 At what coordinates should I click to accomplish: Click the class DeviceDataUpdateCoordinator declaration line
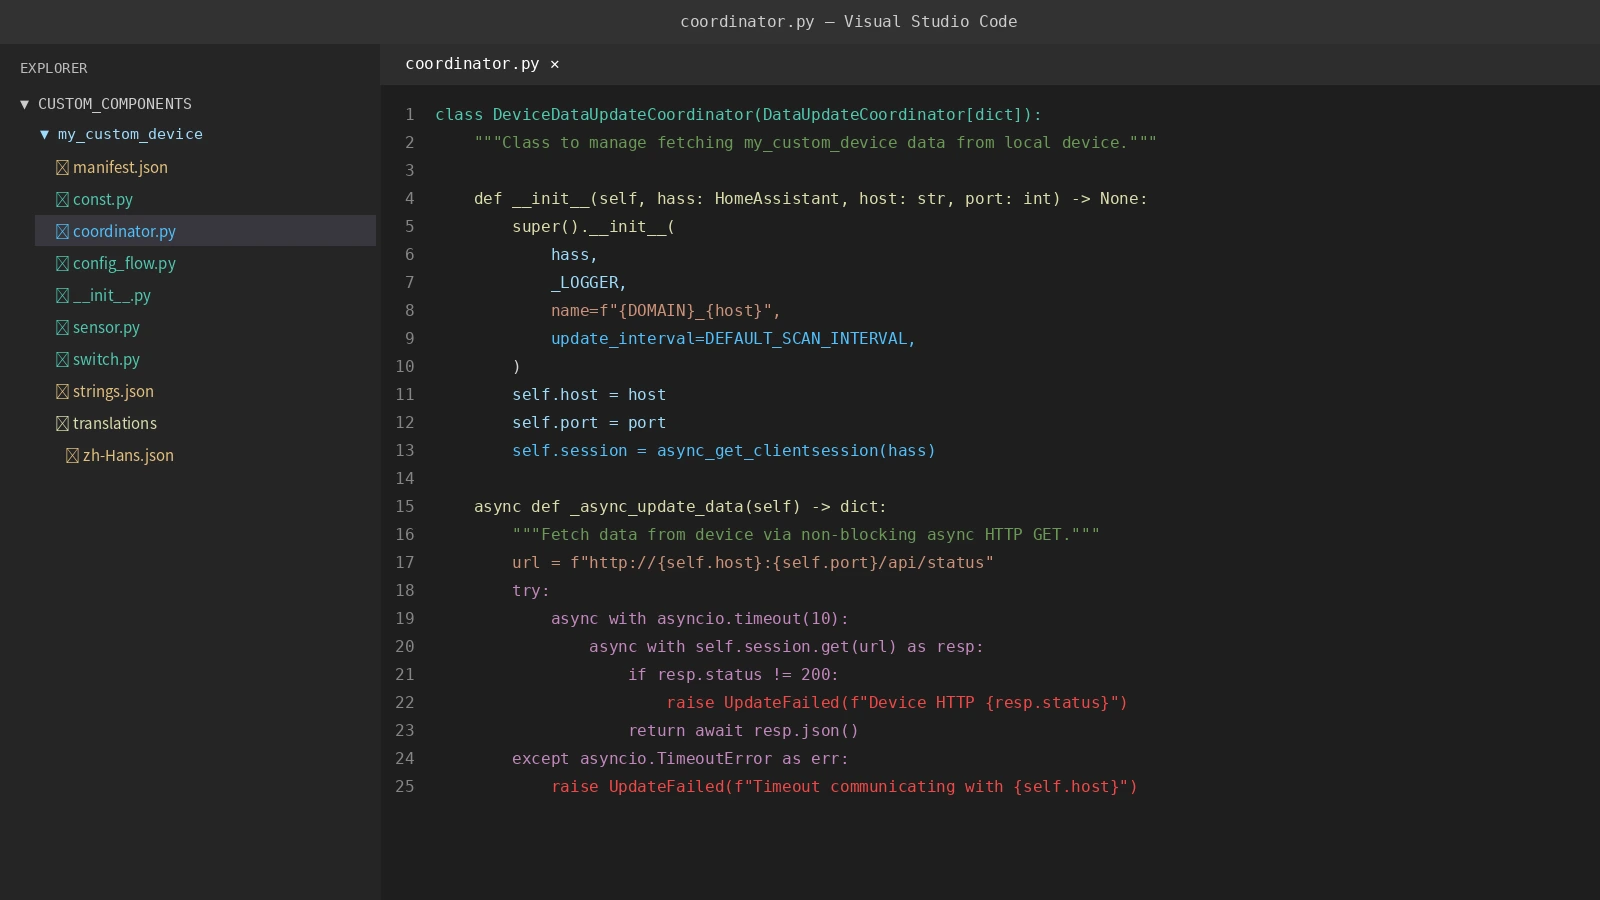tap(738, 115)
